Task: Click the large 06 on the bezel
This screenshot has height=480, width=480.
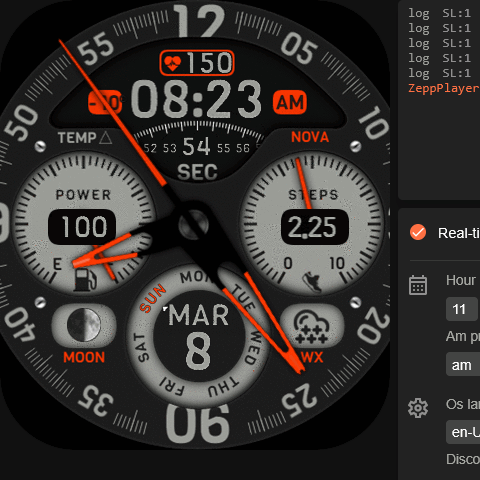Action: tap(198, 424)
